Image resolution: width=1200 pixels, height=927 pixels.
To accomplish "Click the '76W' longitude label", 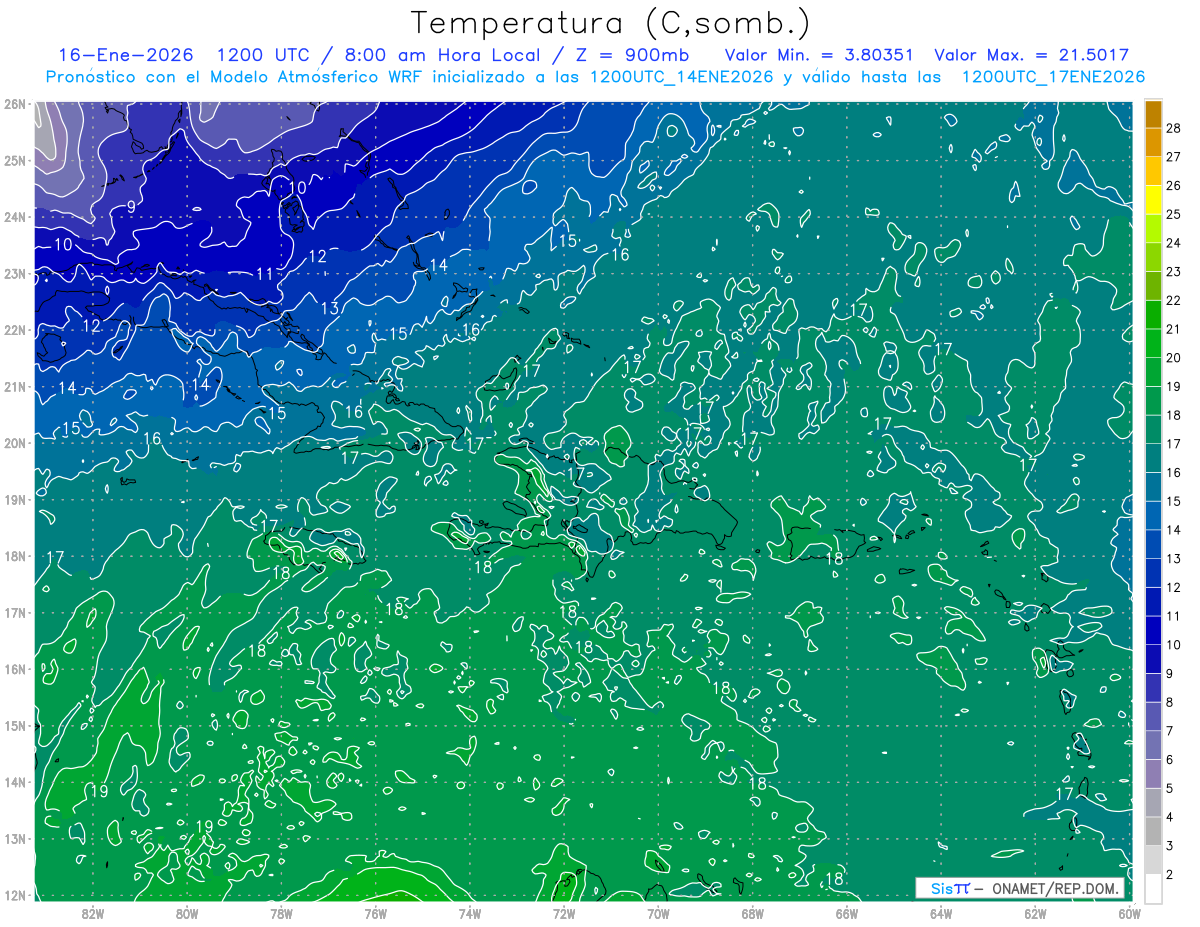I will tap(375, 913).
